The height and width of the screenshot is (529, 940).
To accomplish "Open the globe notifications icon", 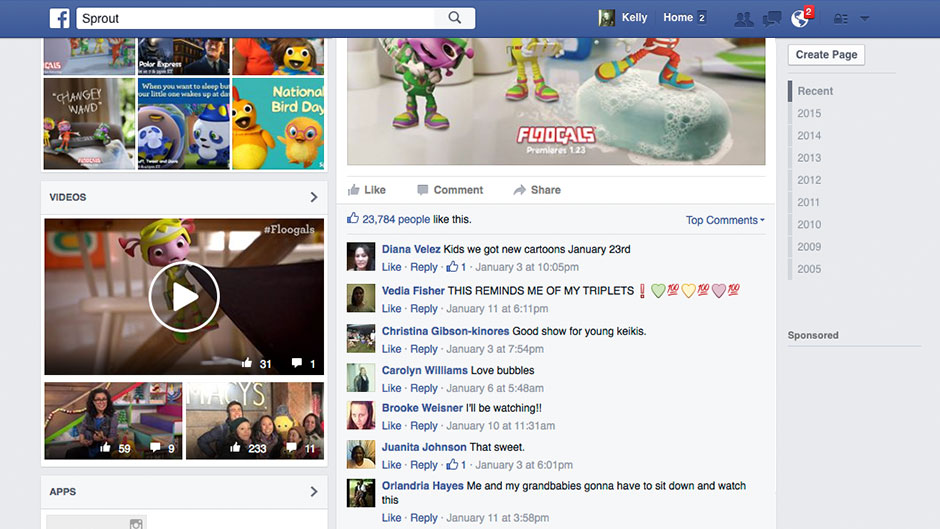I will [799, 18].
